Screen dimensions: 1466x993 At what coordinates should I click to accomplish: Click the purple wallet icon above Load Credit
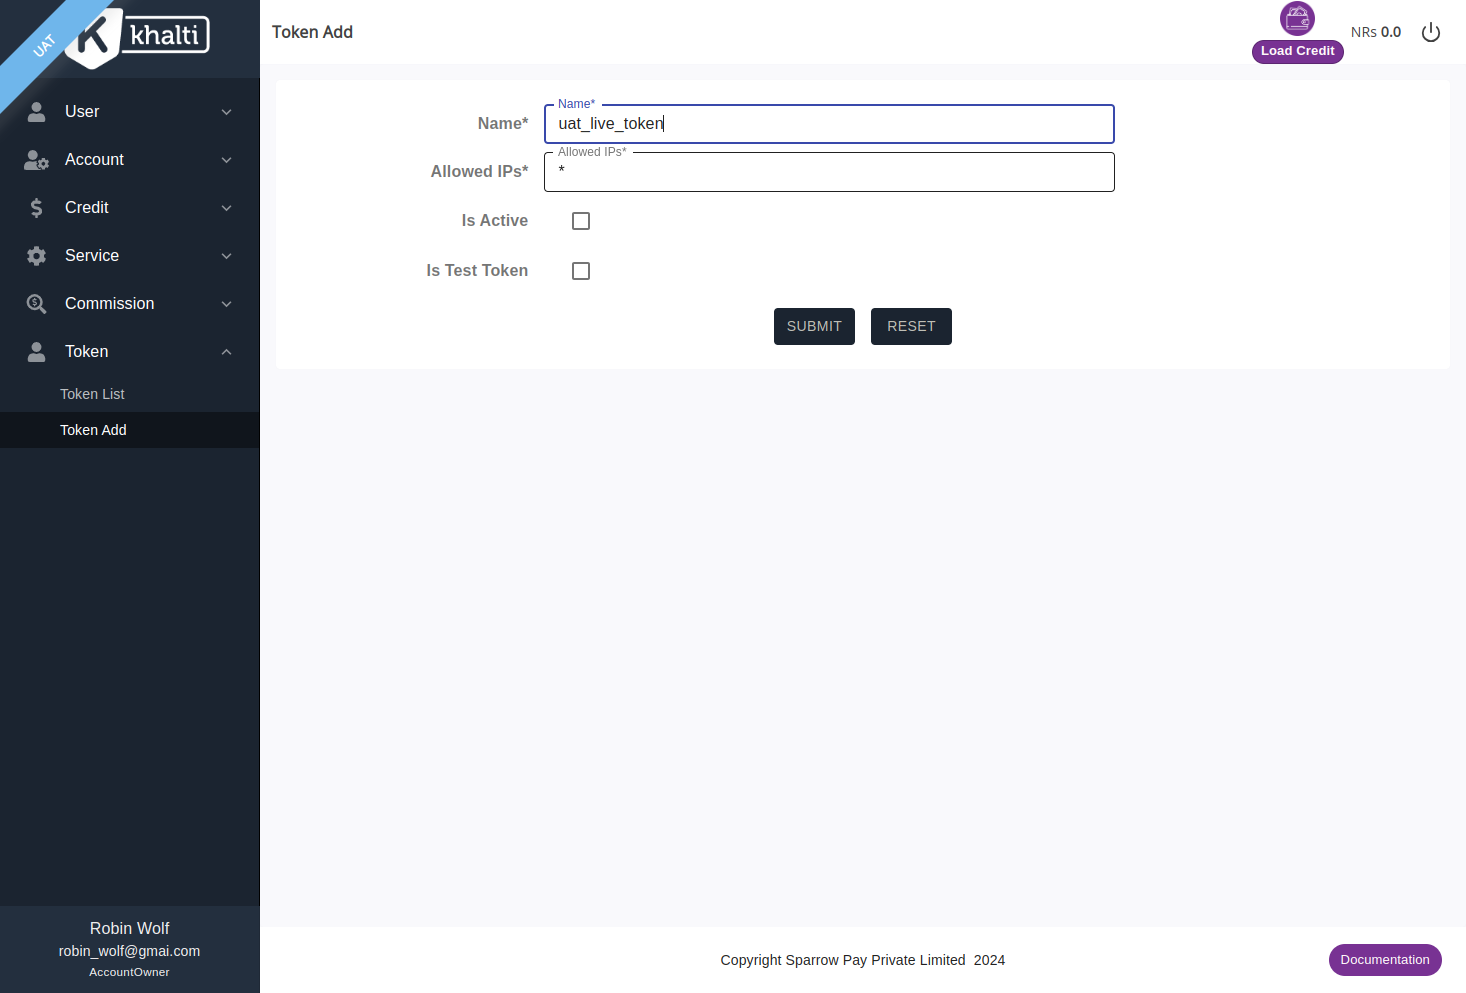pos(1297,19)
